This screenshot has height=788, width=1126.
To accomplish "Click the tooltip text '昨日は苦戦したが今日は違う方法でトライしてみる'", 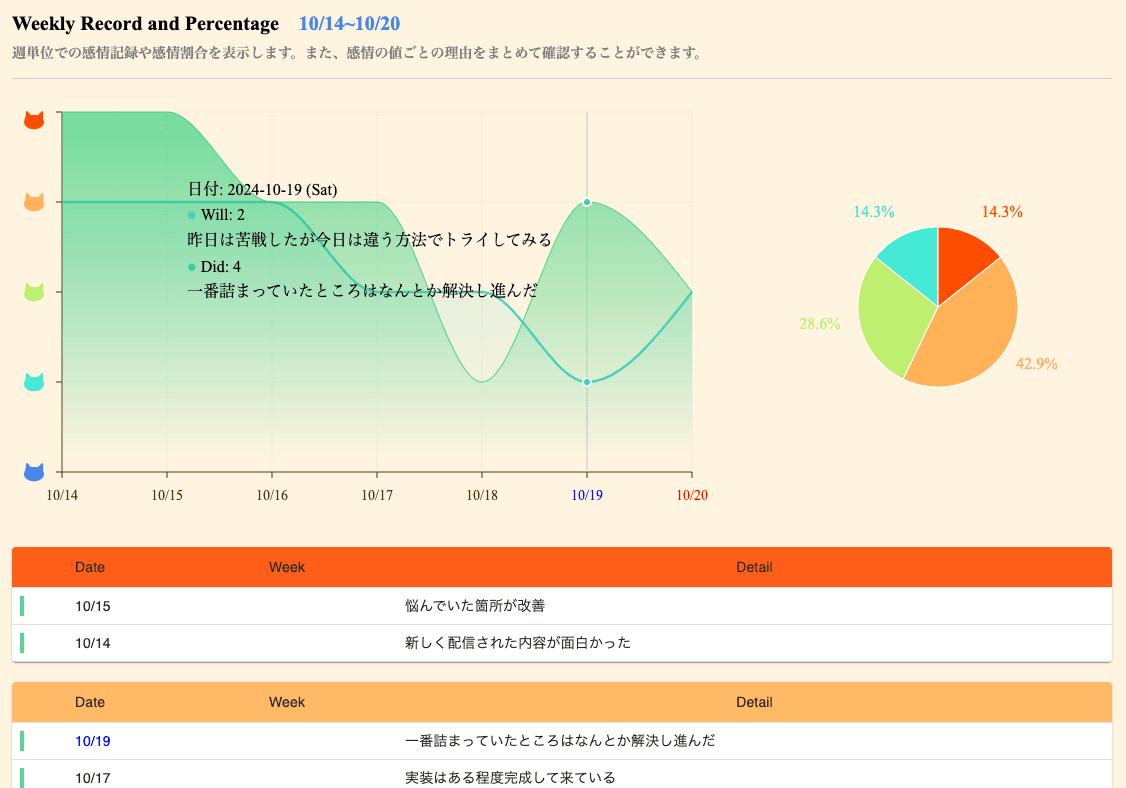I will tap(369, 239).
